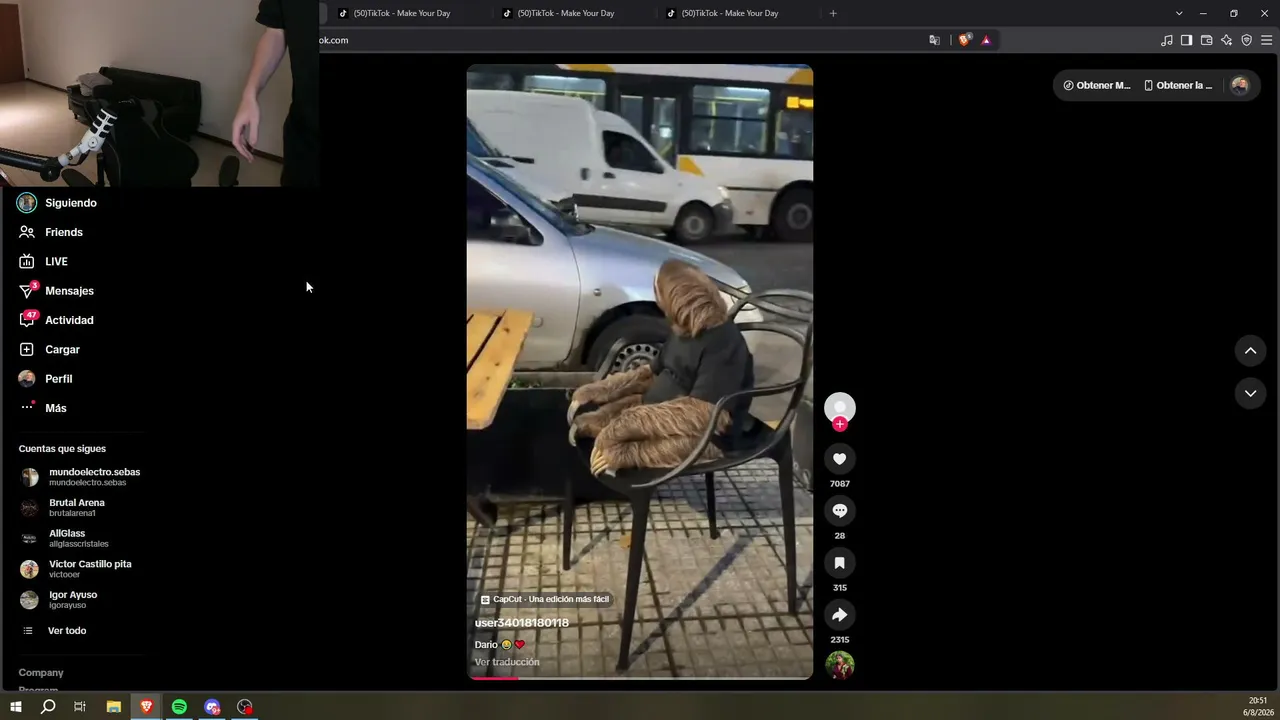
Task: Open Windows taskbar search
Action: [x=48, y=707]
